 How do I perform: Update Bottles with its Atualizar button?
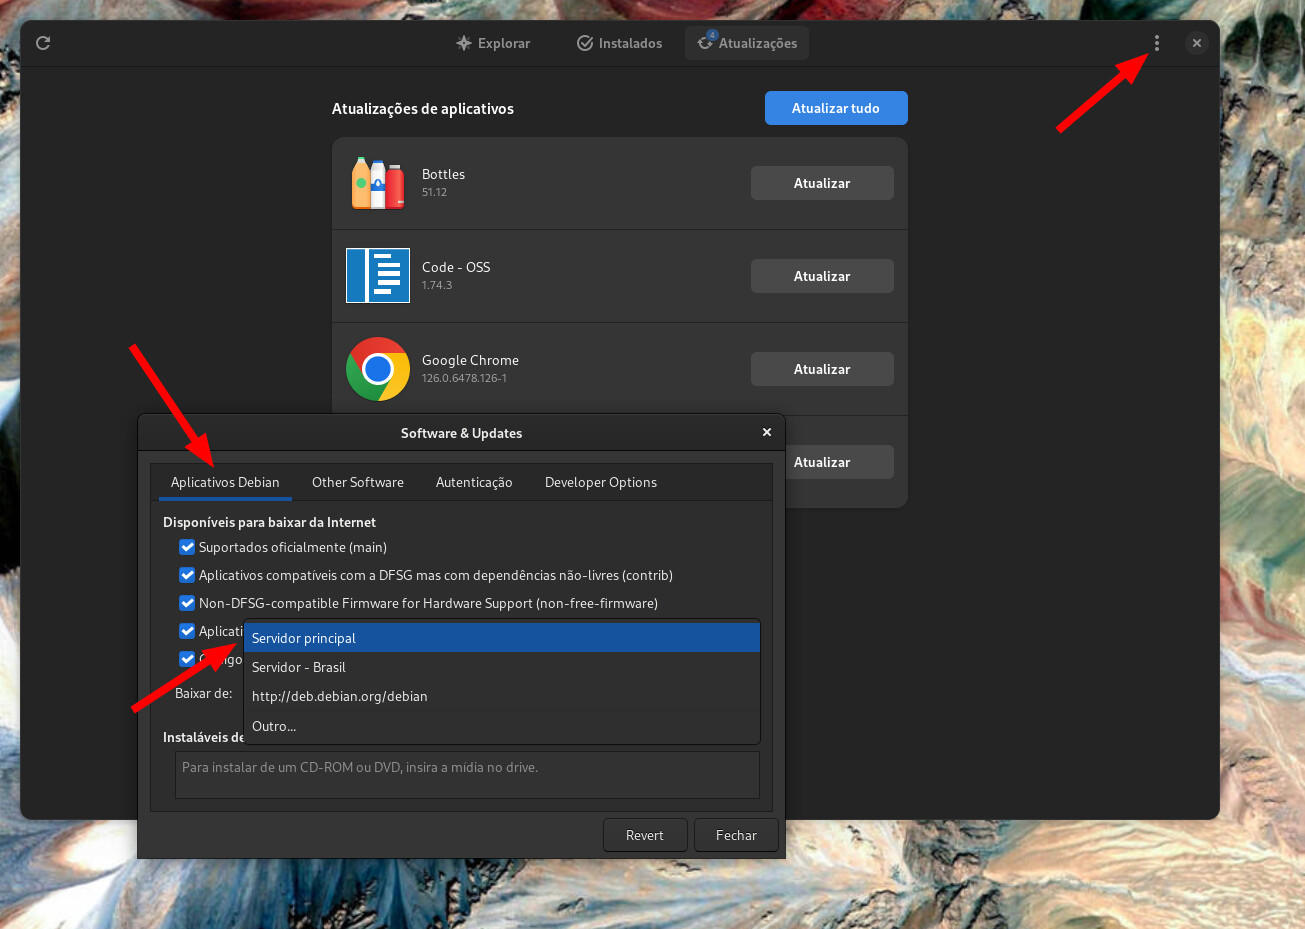click(822, 183)
